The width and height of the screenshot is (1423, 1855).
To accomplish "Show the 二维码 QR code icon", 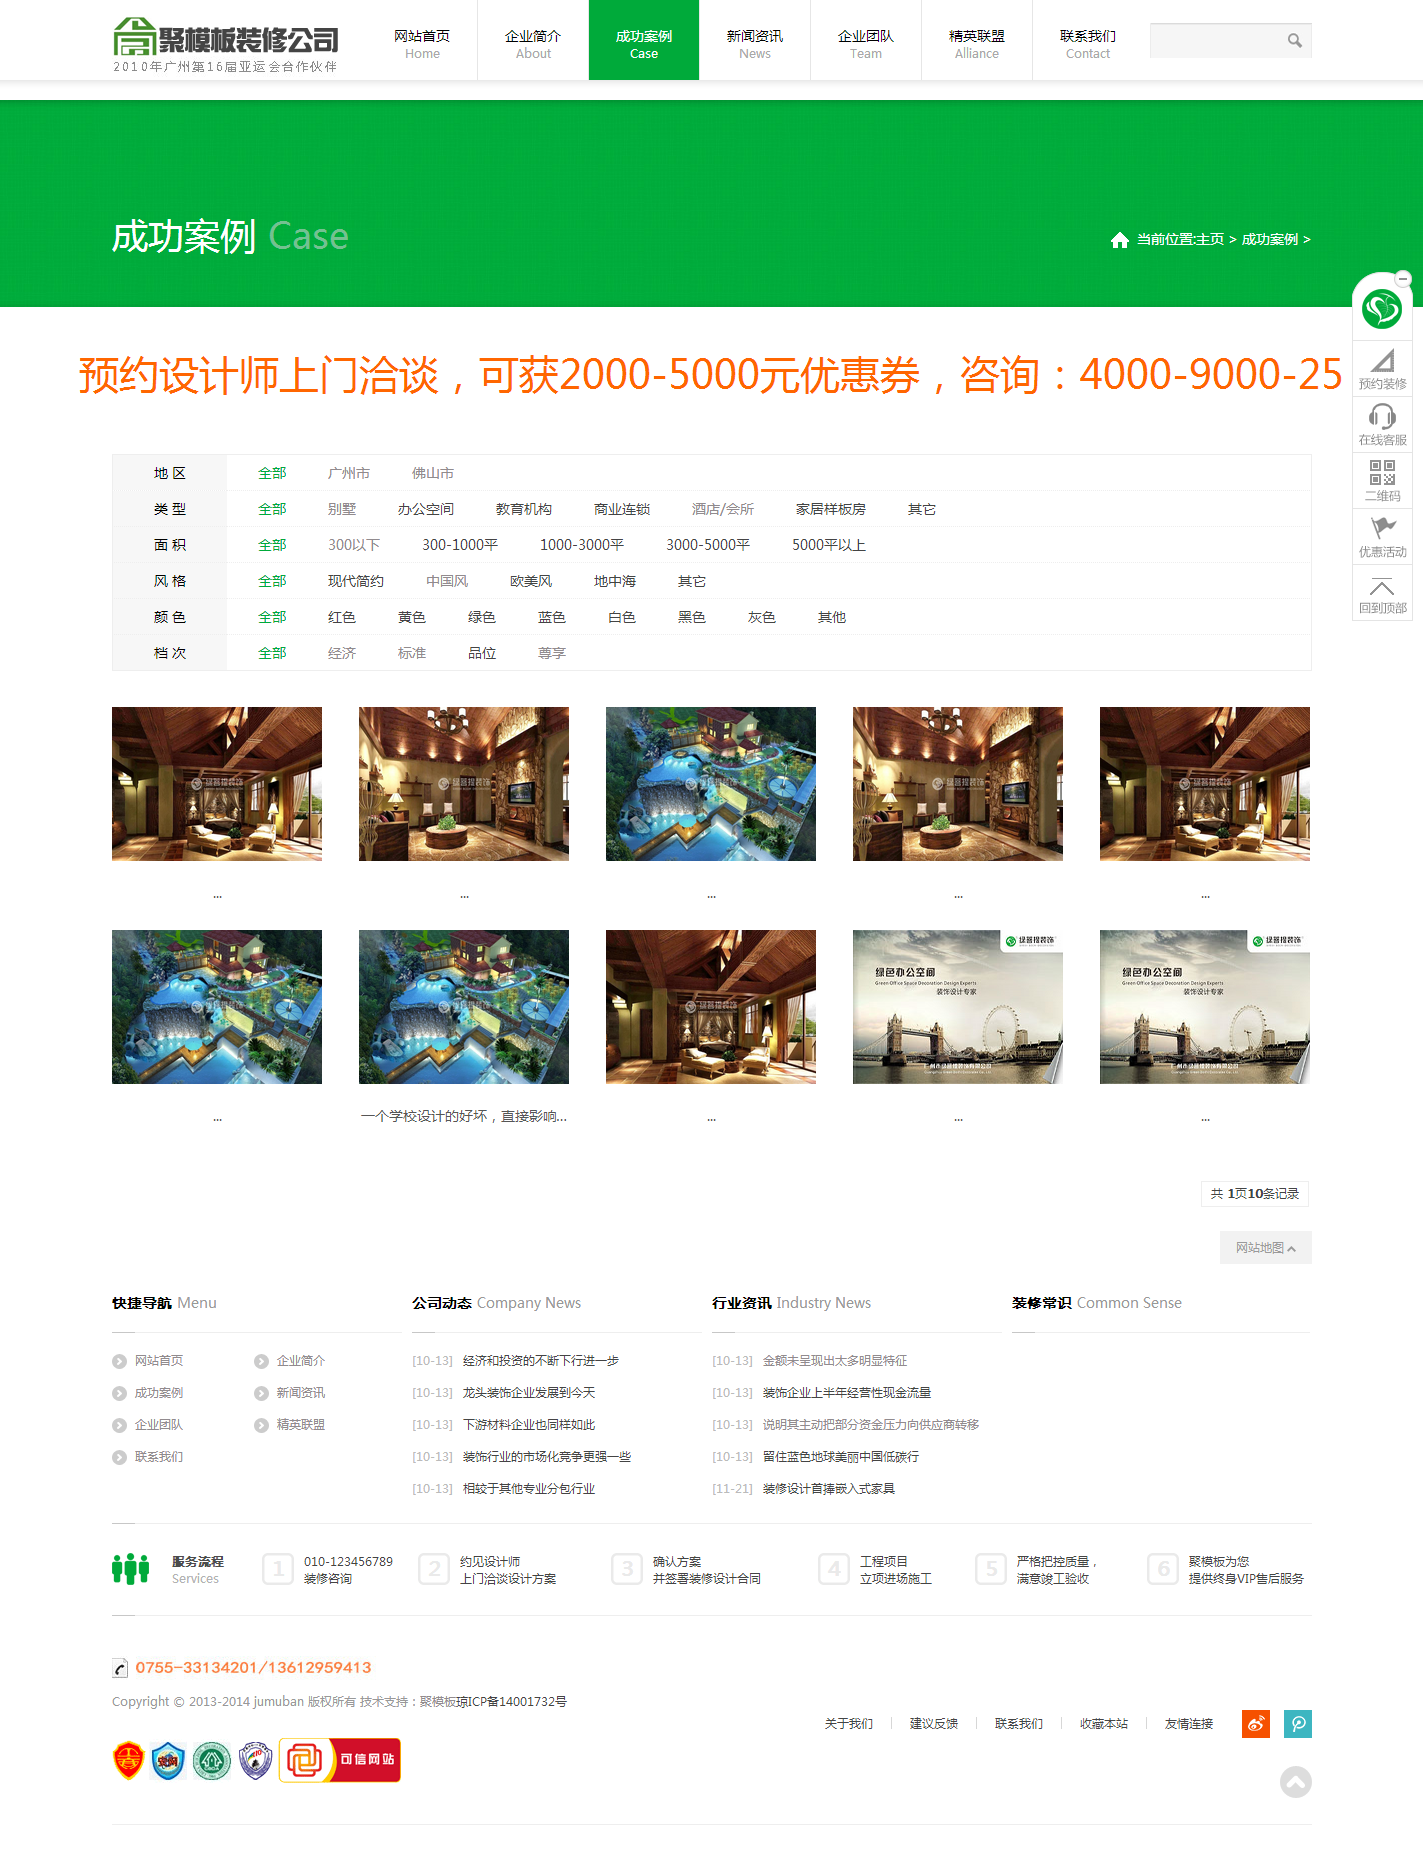I will click(x=1382, y=480).
